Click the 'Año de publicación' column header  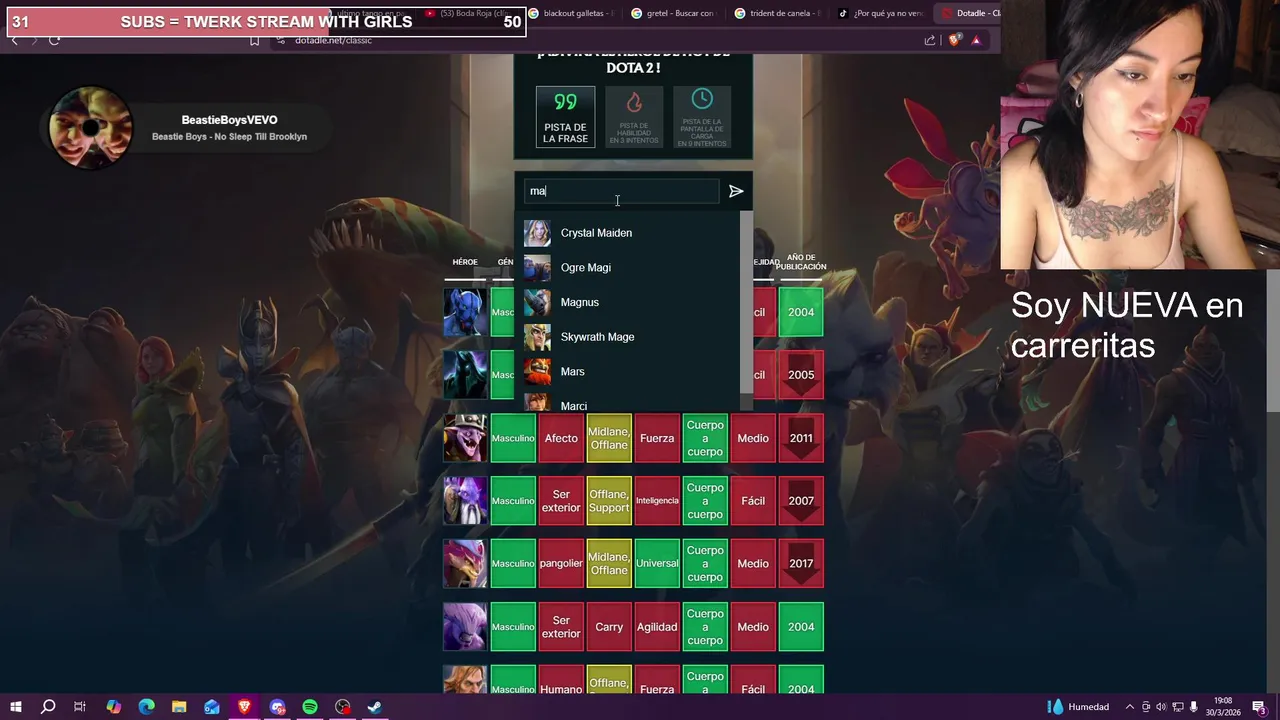[801, 262]
